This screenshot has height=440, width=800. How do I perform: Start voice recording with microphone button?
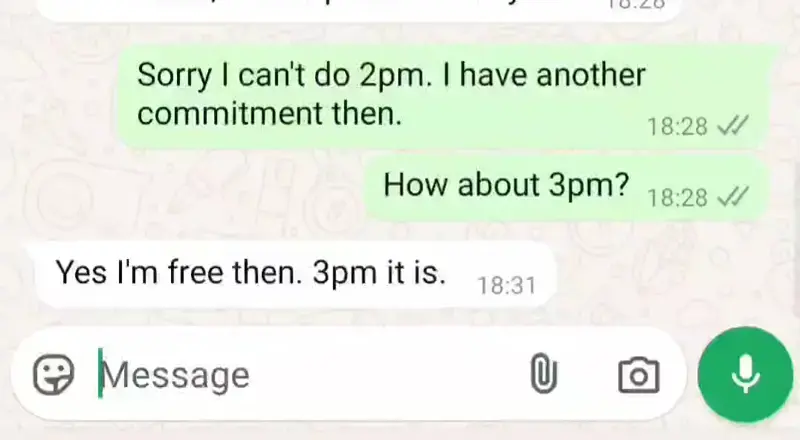(x=745, y=375)
